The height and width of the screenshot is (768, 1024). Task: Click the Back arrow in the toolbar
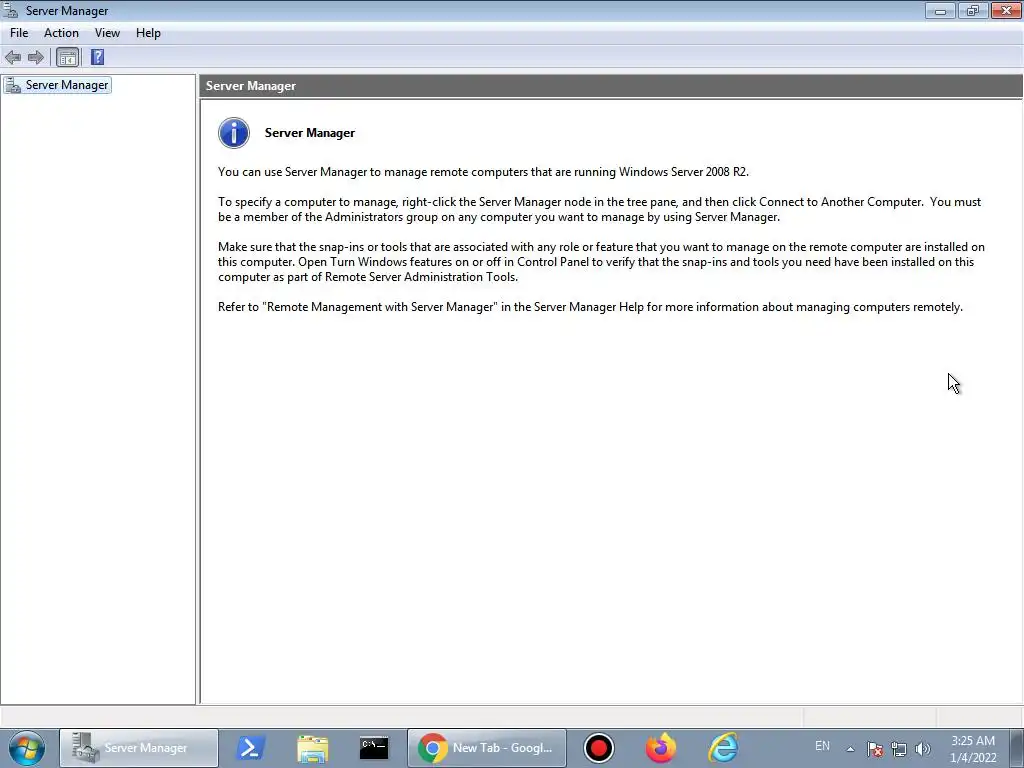(13, 57)
